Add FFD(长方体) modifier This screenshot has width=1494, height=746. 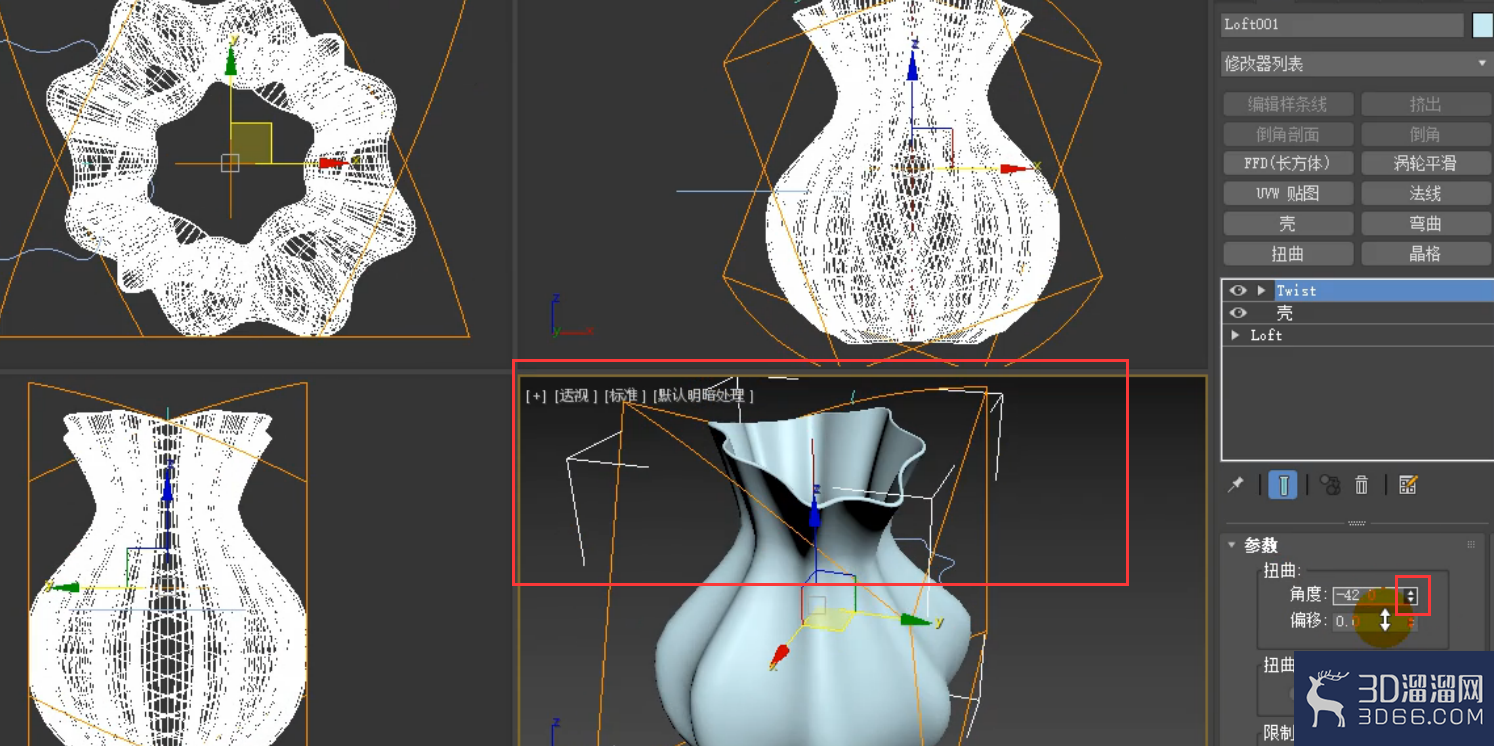pyautogui.click(x=1288, y=163)
